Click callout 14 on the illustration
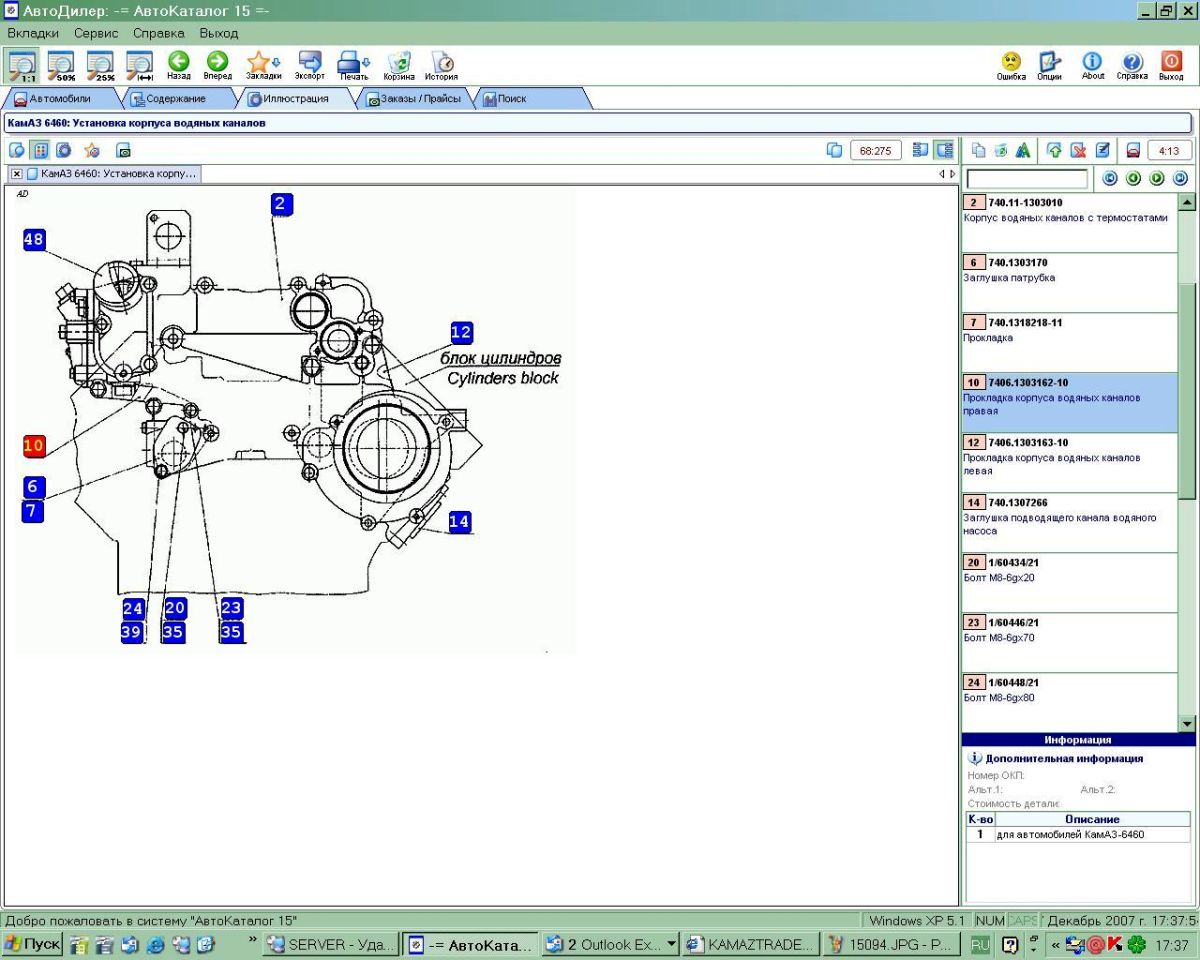Image resolution: width=1200 pixels, height=960 pixels. [460, 521]
